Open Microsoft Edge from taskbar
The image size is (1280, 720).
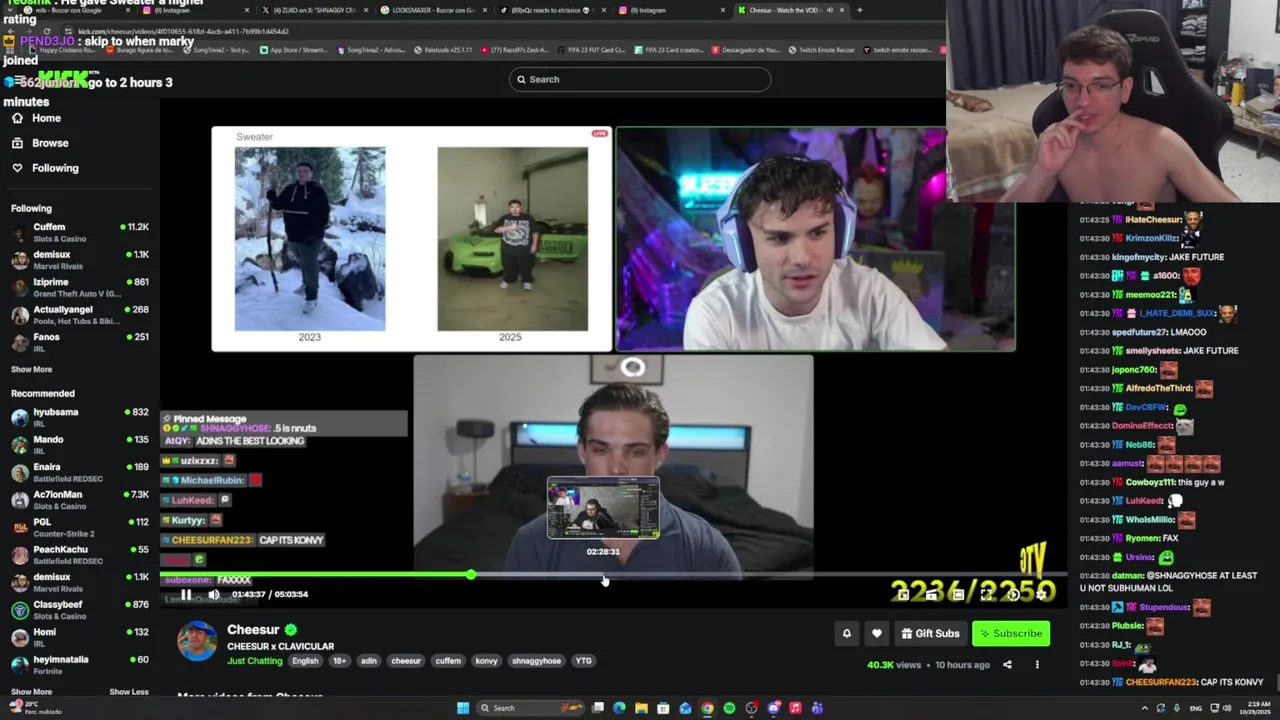[619, 708]
